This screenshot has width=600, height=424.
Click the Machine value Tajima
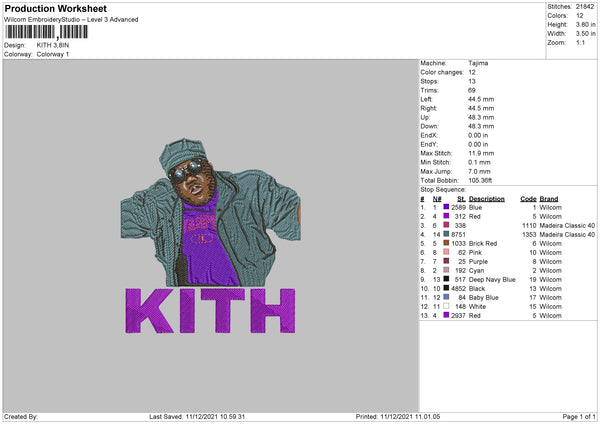point(478,63)
